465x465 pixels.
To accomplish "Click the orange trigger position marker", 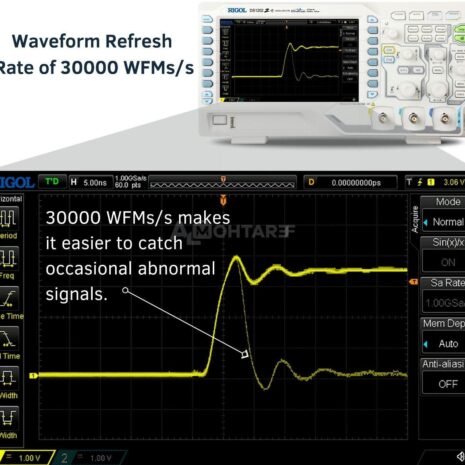I will coord(223,201).
